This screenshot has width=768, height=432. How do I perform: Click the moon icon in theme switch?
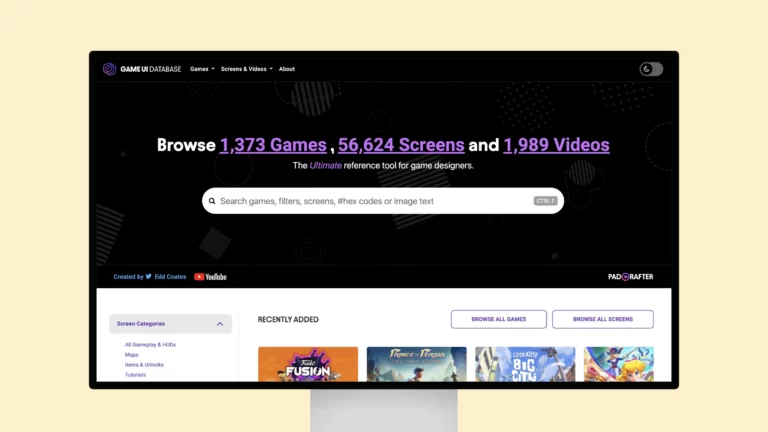tap(647, 69)
